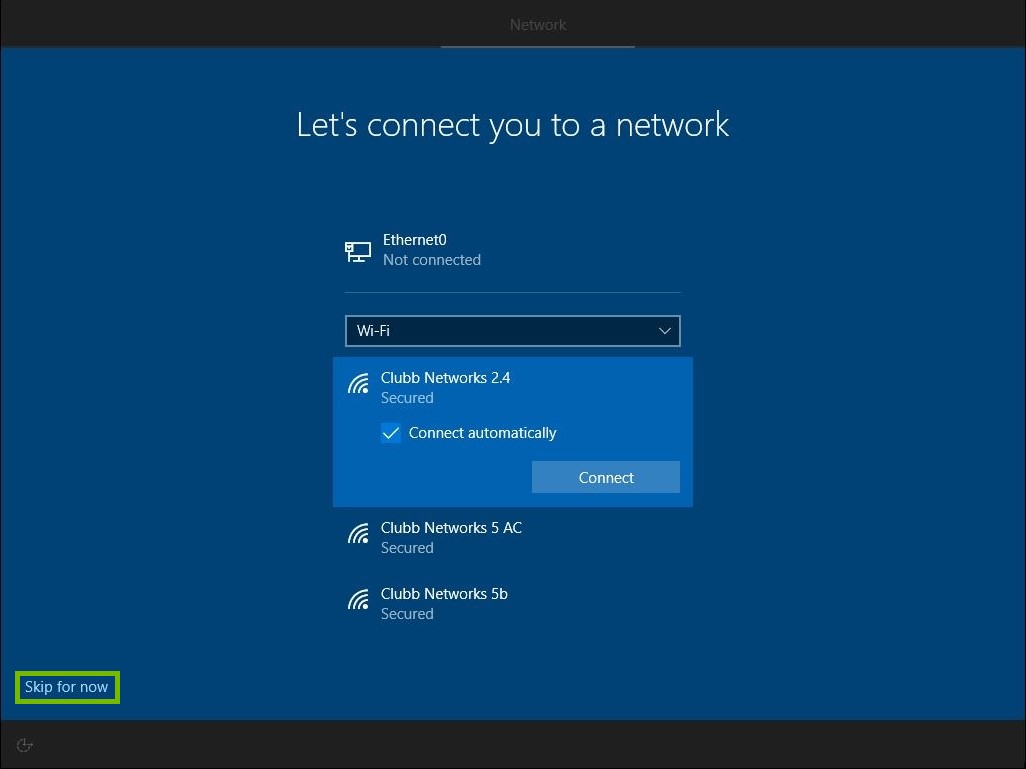Choose Skip for now to continue without network
The width and height of the screenshot is (1026, 769).
[66, 687]
